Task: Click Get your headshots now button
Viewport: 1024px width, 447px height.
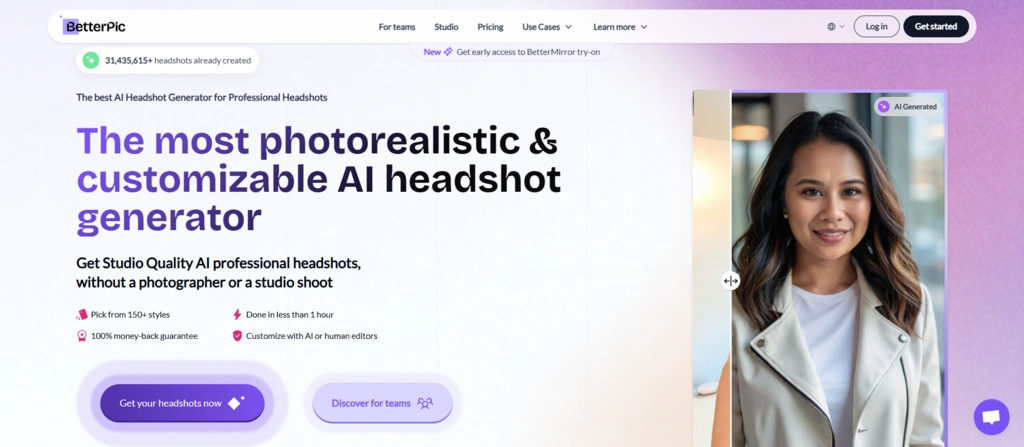Action: 182,403
